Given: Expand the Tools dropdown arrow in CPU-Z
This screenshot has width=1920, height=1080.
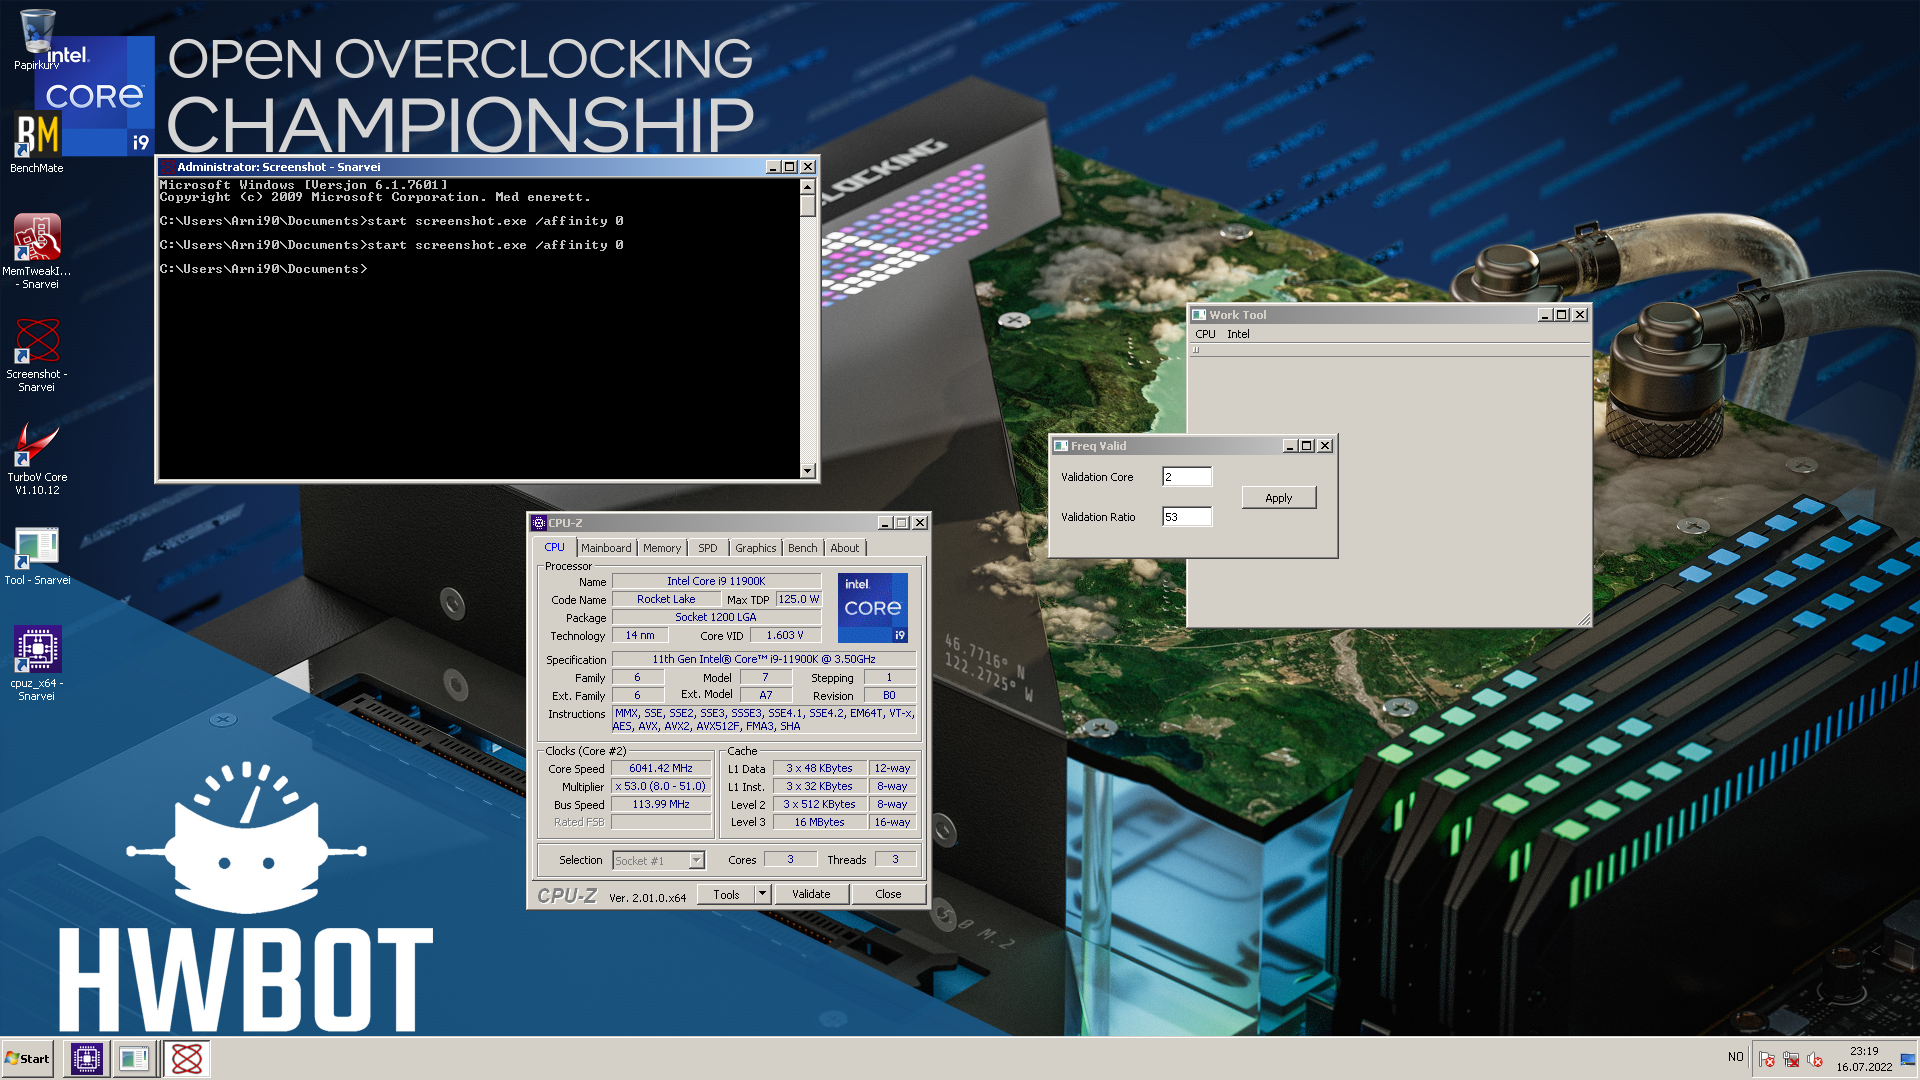Looking at the screenshot, I should point(763,894).
